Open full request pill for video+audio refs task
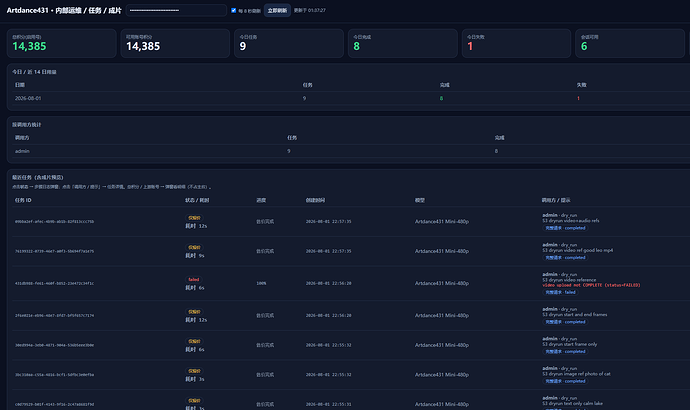 click(565, 228)
